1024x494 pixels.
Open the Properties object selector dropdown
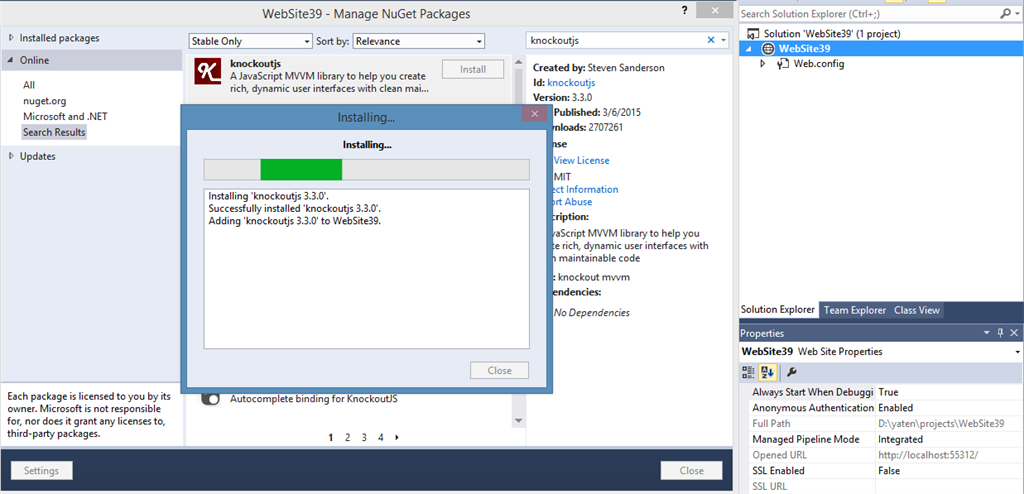coord(1018,352)
